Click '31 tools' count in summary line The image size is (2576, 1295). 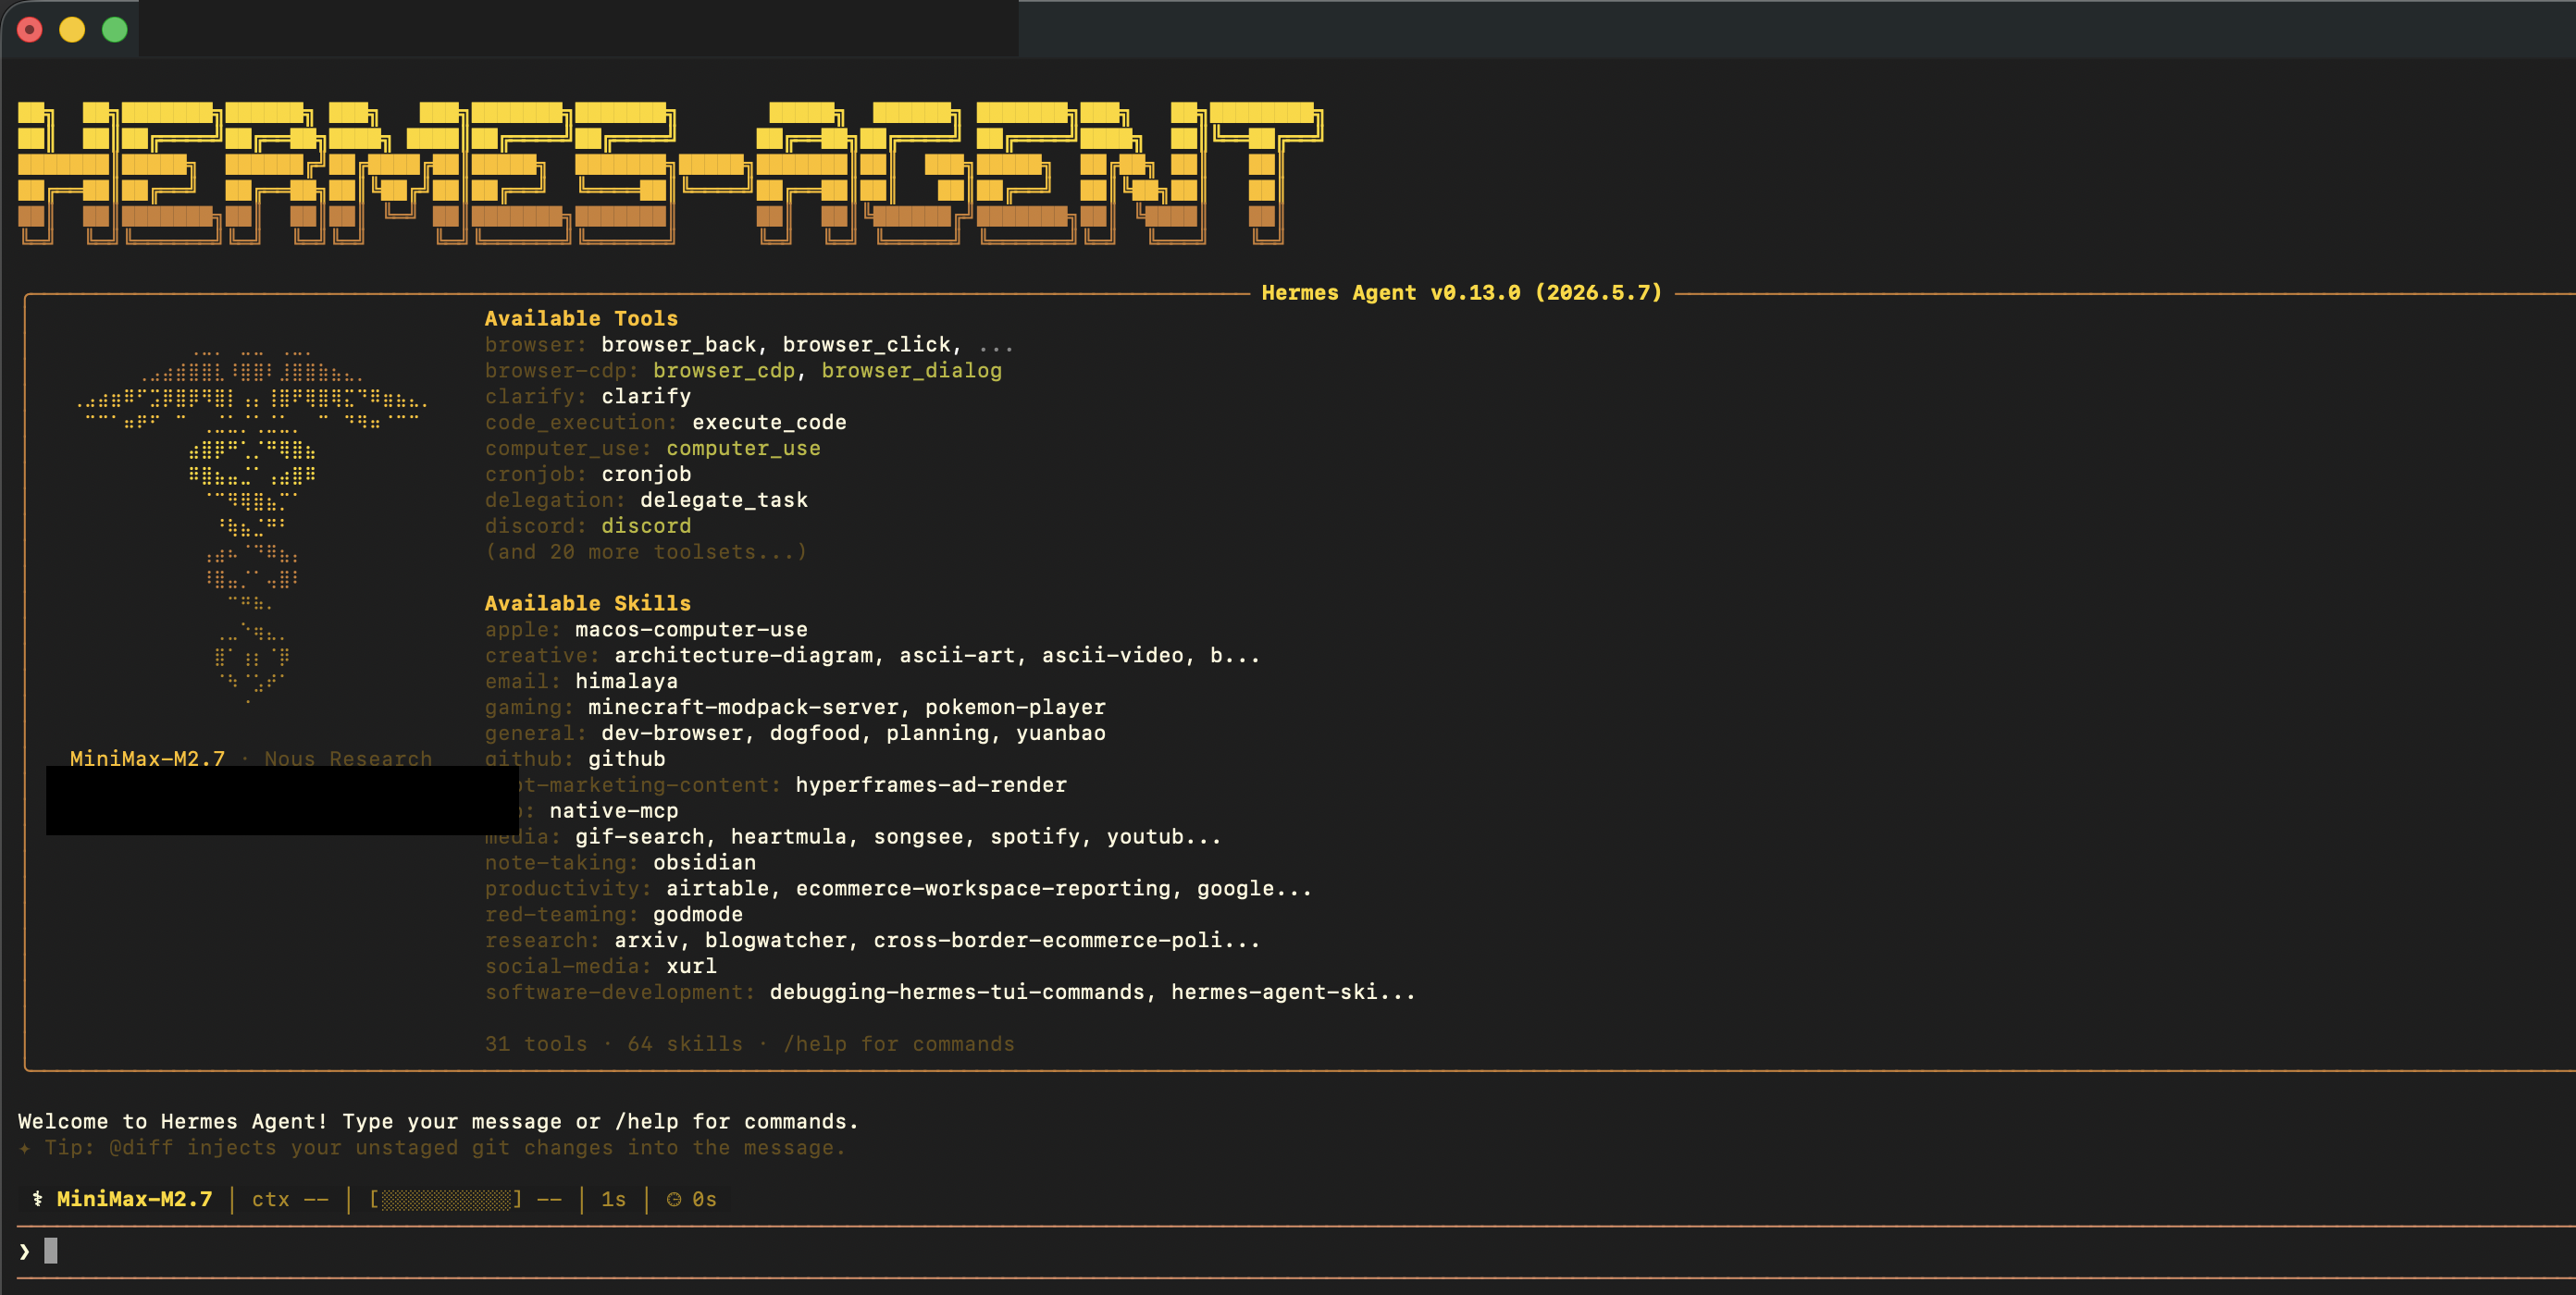pyautogui.click(x=536, y=1044)
